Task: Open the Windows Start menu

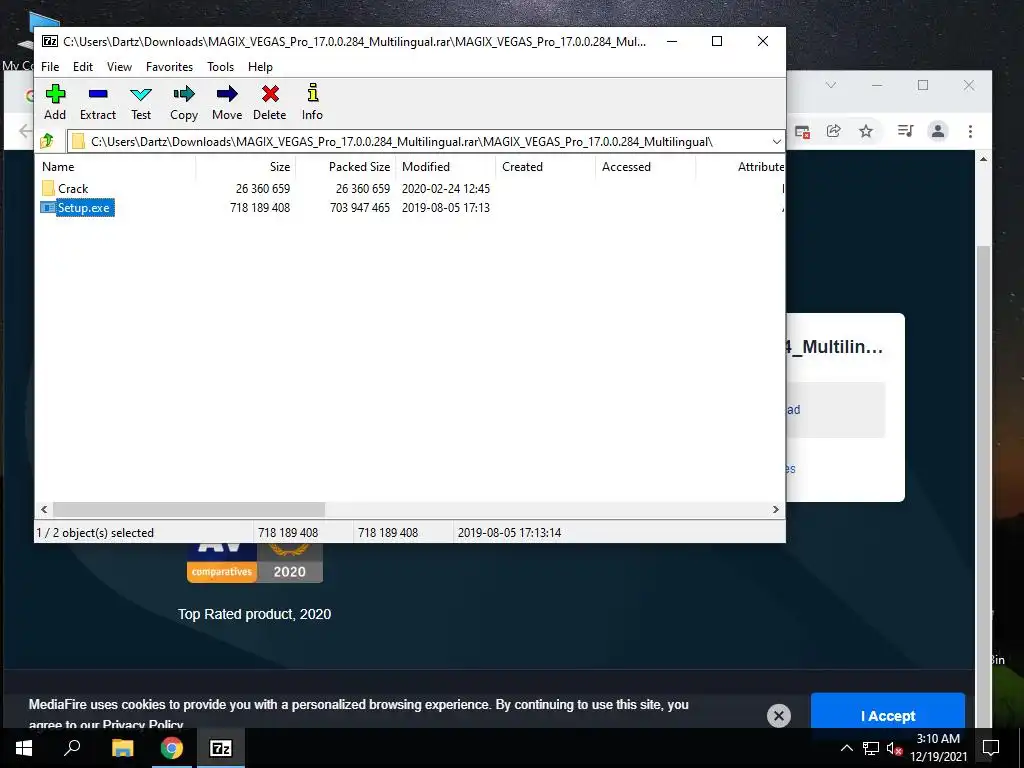Action: 24,748
